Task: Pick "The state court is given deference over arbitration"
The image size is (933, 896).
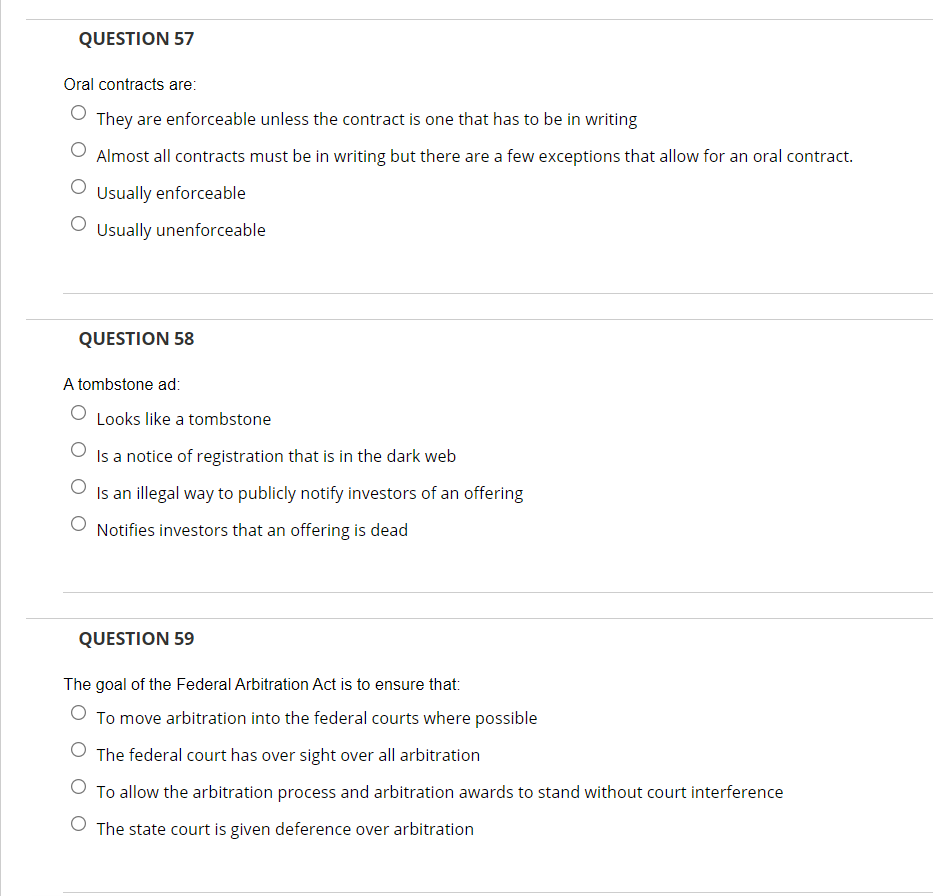Action: pos(78,823)
